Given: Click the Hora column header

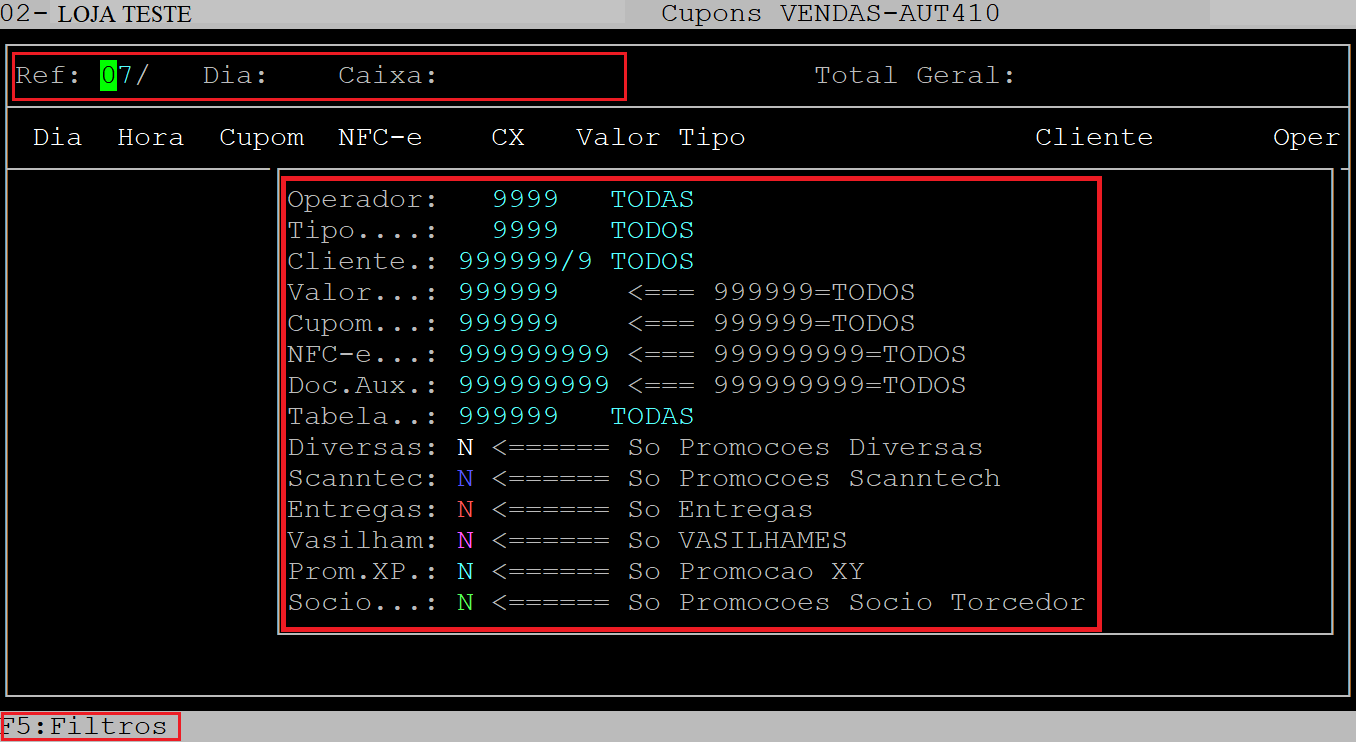Looking at the screenshot, I should point(150,137).
